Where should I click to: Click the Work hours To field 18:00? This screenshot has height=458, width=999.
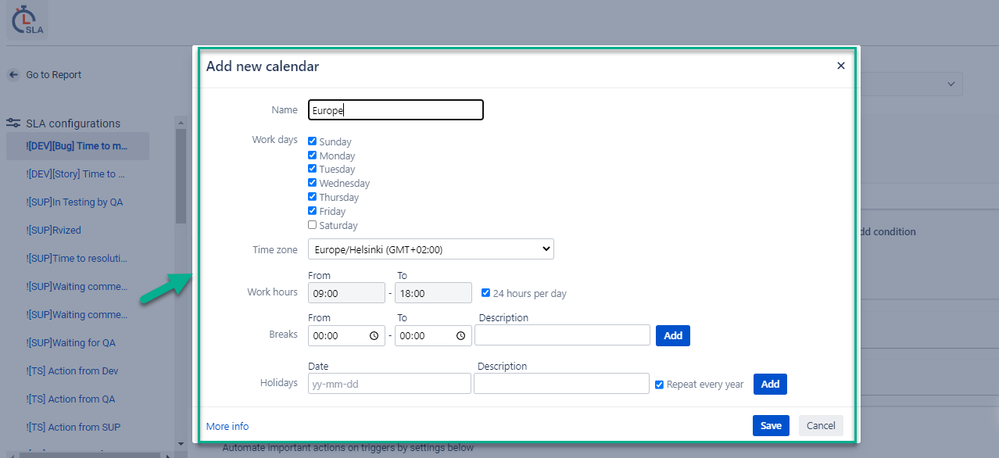433,293
